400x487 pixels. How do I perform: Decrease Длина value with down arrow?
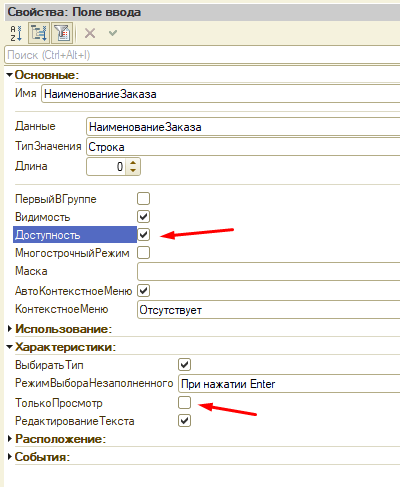(x=133, y=170)
